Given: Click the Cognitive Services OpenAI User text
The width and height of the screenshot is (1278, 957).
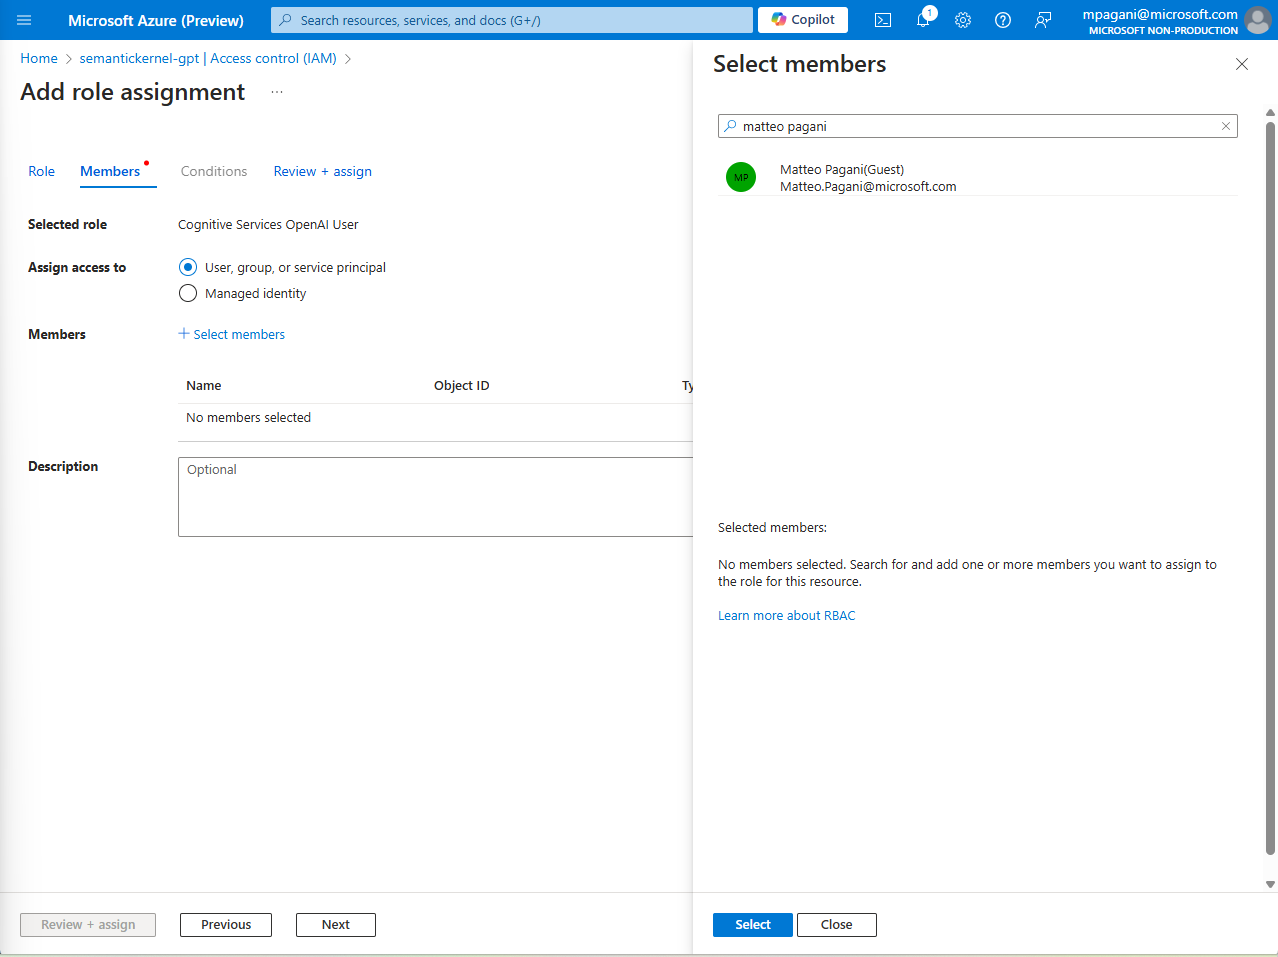Looking at the screenshot, I should [268, 224].
